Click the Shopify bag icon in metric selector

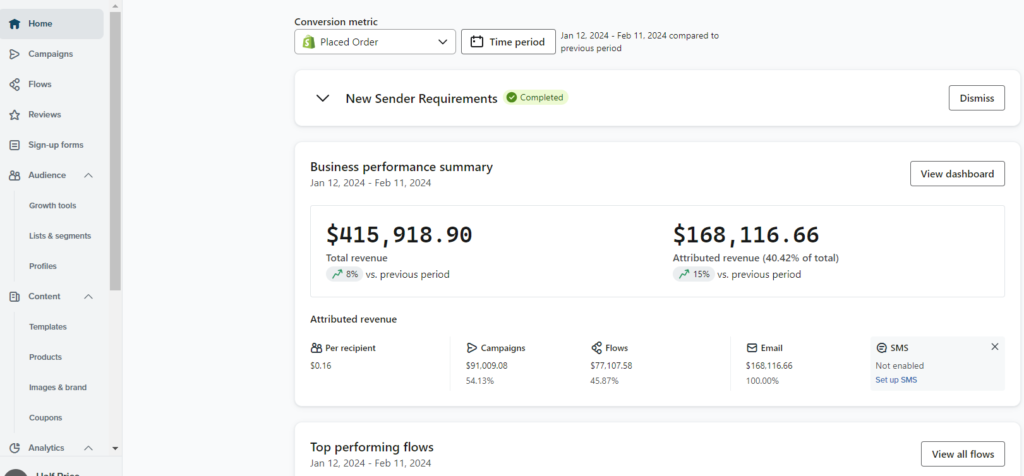[308, 42]
